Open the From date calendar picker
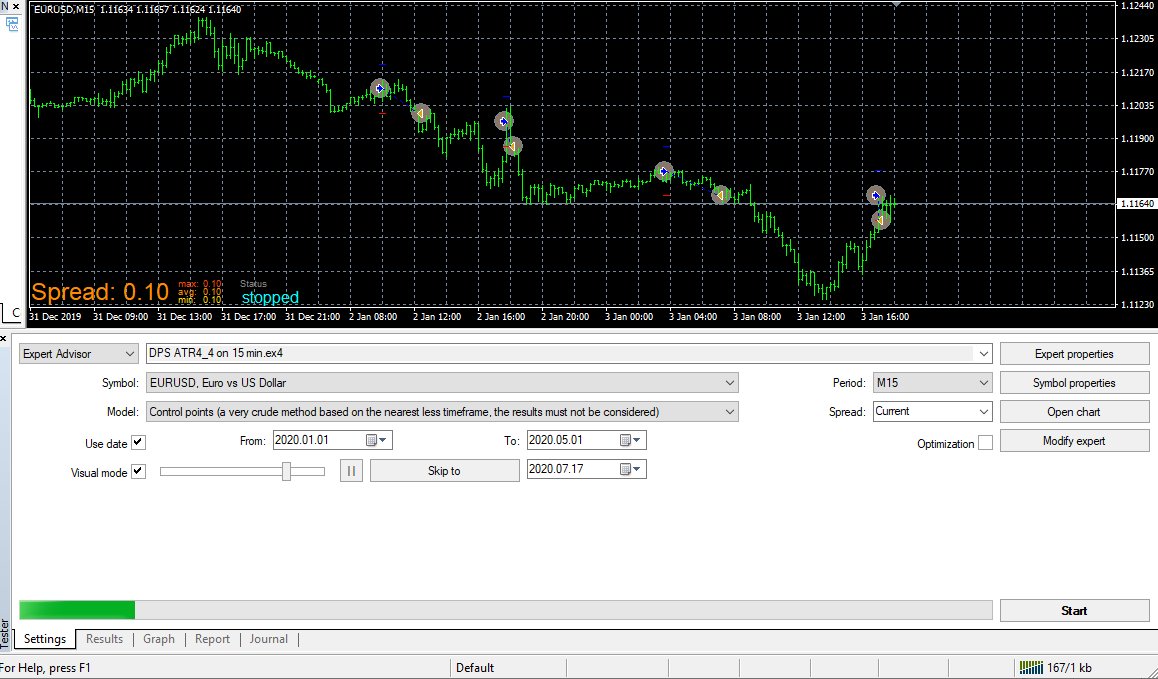The height and width of the screenshot is (679, 1158). click(377, 440)
